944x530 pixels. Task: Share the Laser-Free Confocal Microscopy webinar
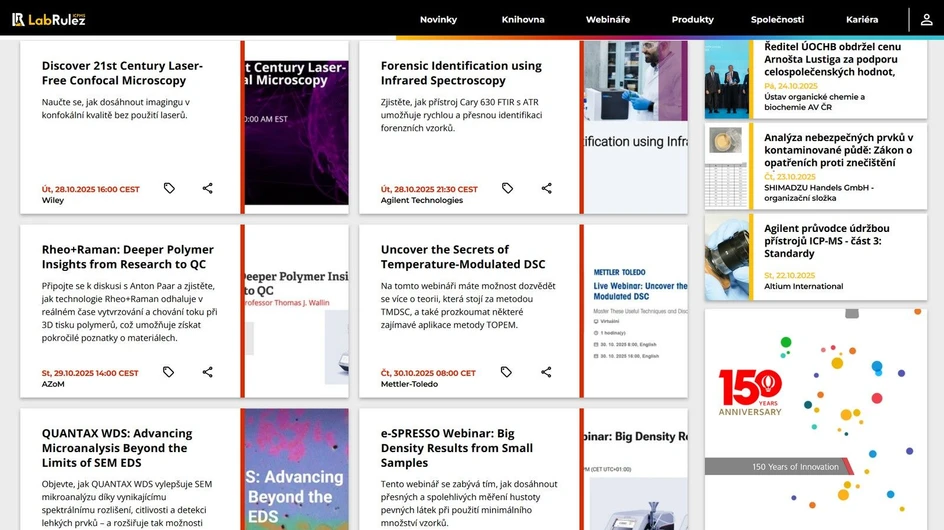(x=208, y=188)
